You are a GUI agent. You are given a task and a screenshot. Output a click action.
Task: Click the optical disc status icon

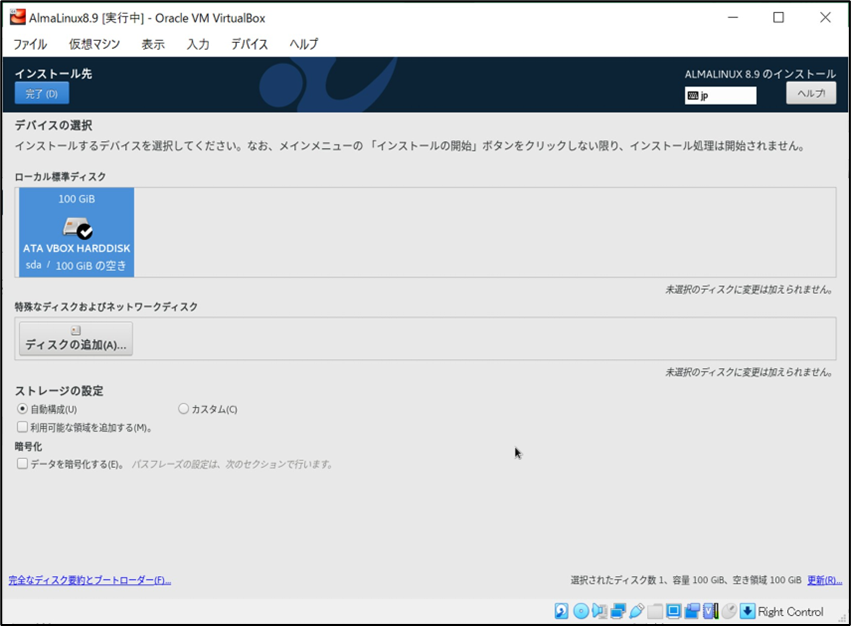(x=581, y=611)
